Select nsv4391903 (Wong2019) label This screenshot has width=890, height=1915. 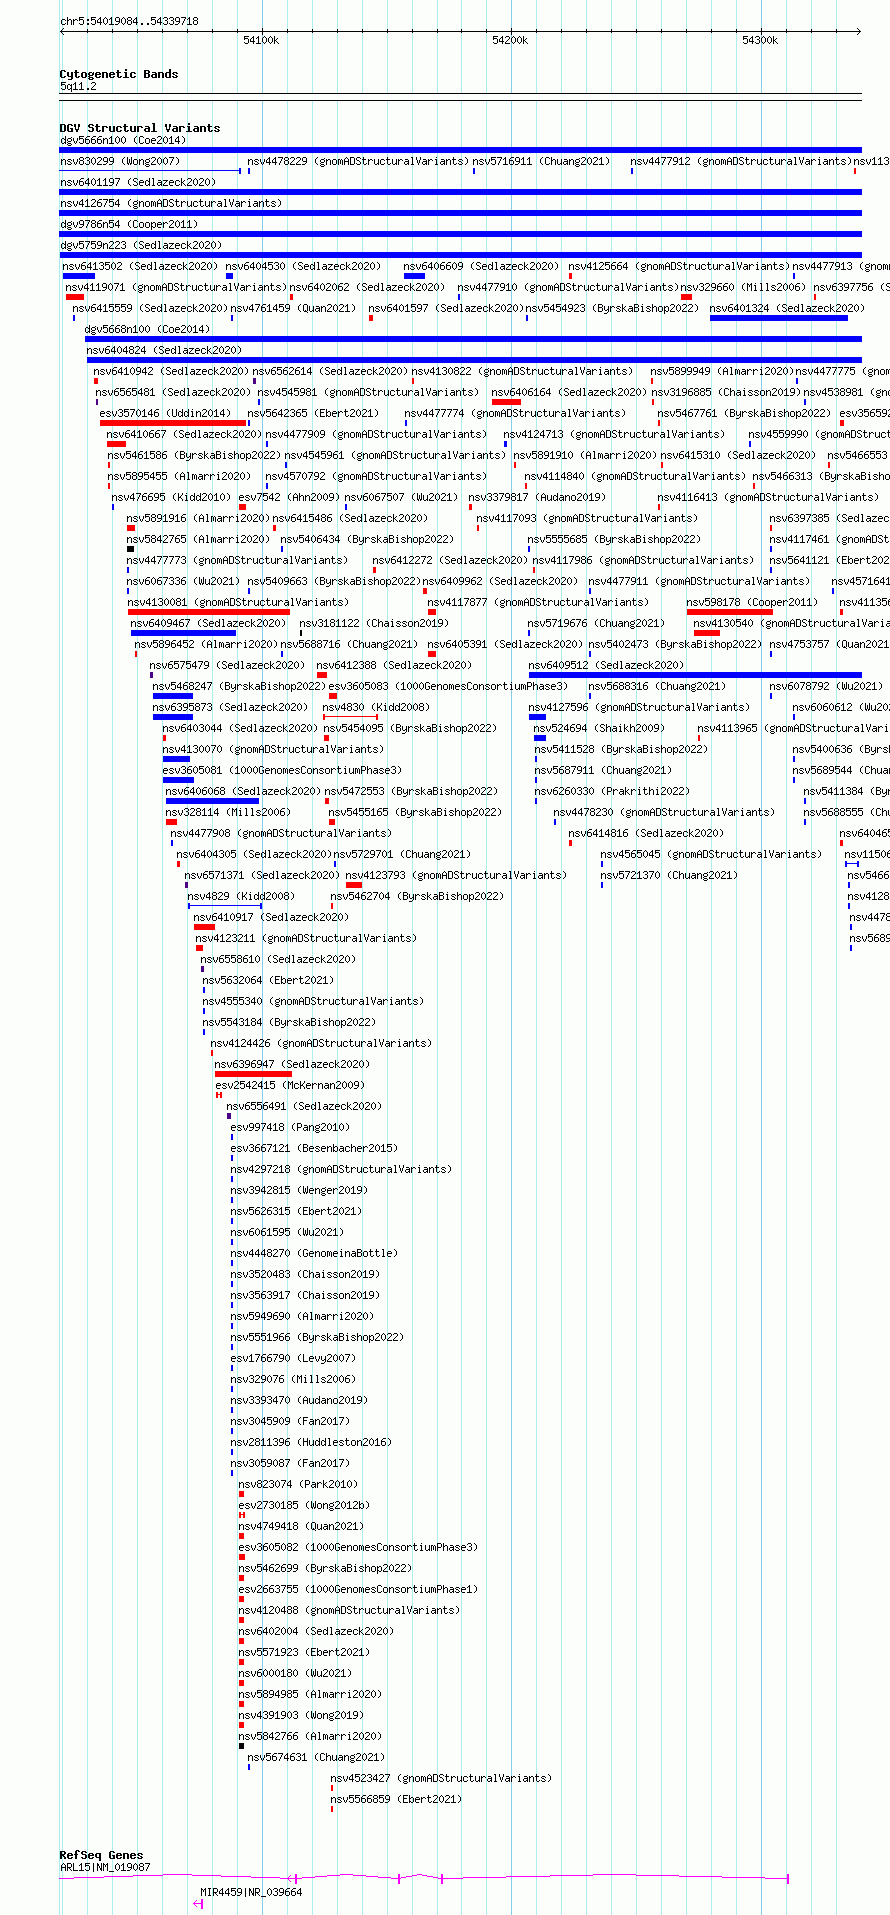[x=301, y=1715]
